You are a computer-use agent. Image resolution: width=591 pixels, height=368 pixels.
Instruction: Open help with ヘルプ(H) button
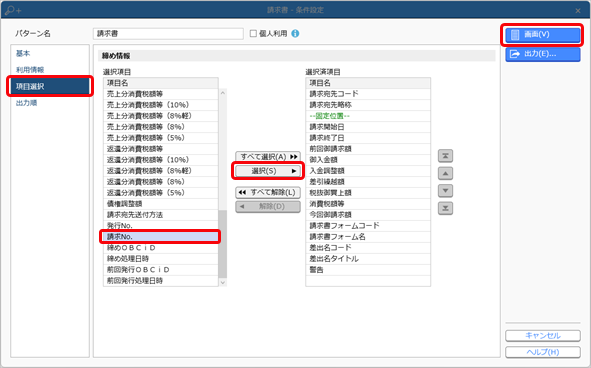coord(543,352)
